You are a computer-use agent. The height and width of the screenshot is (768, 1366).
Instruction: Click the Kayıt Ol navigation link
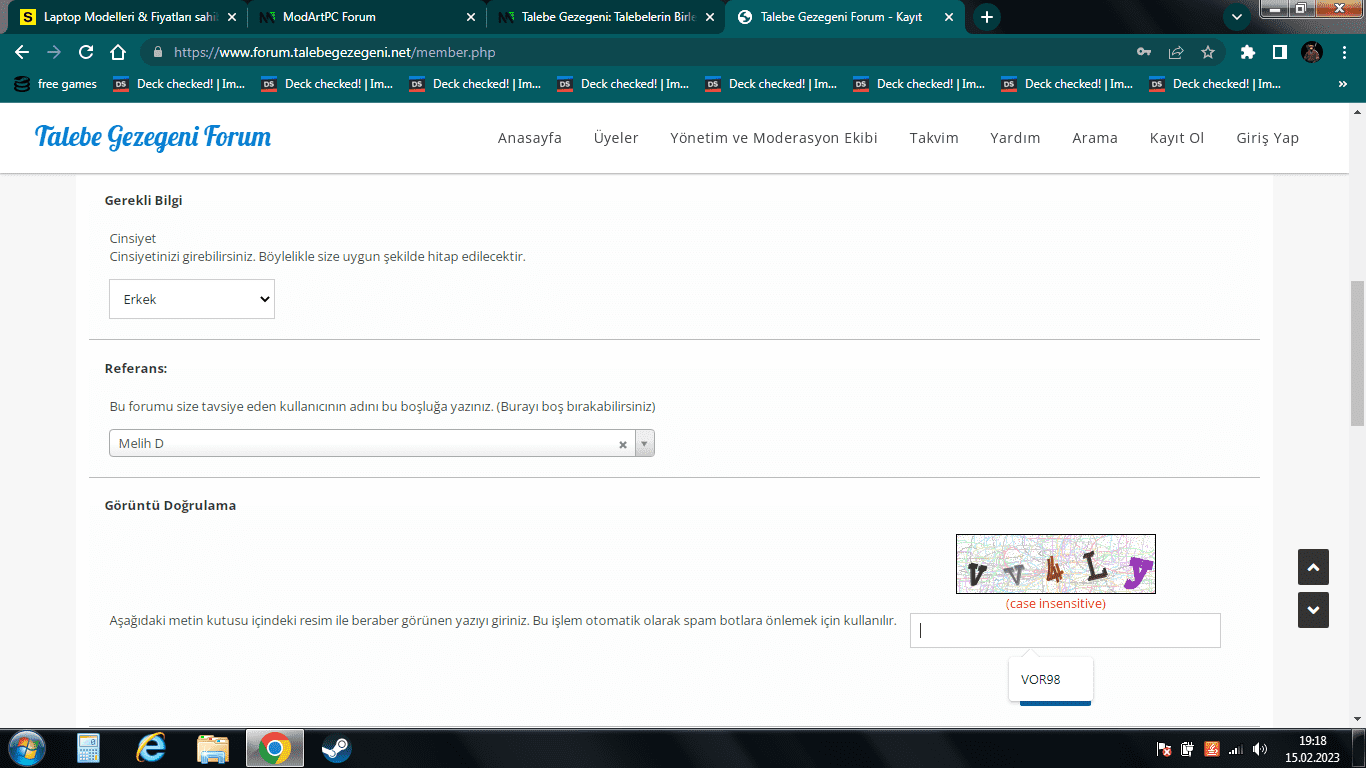click(1176, 138)
